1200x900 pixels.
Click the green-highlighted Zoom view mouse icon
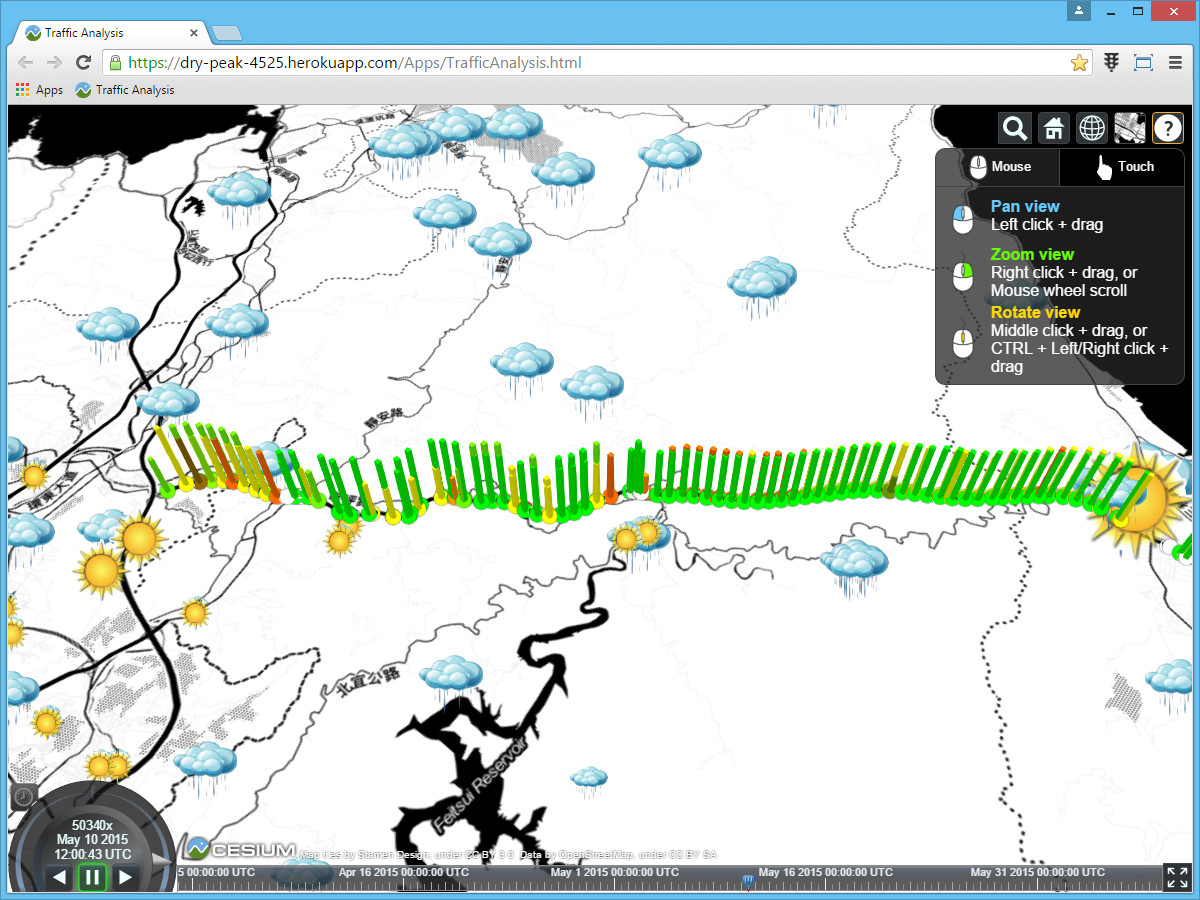(x=962, y=276)
